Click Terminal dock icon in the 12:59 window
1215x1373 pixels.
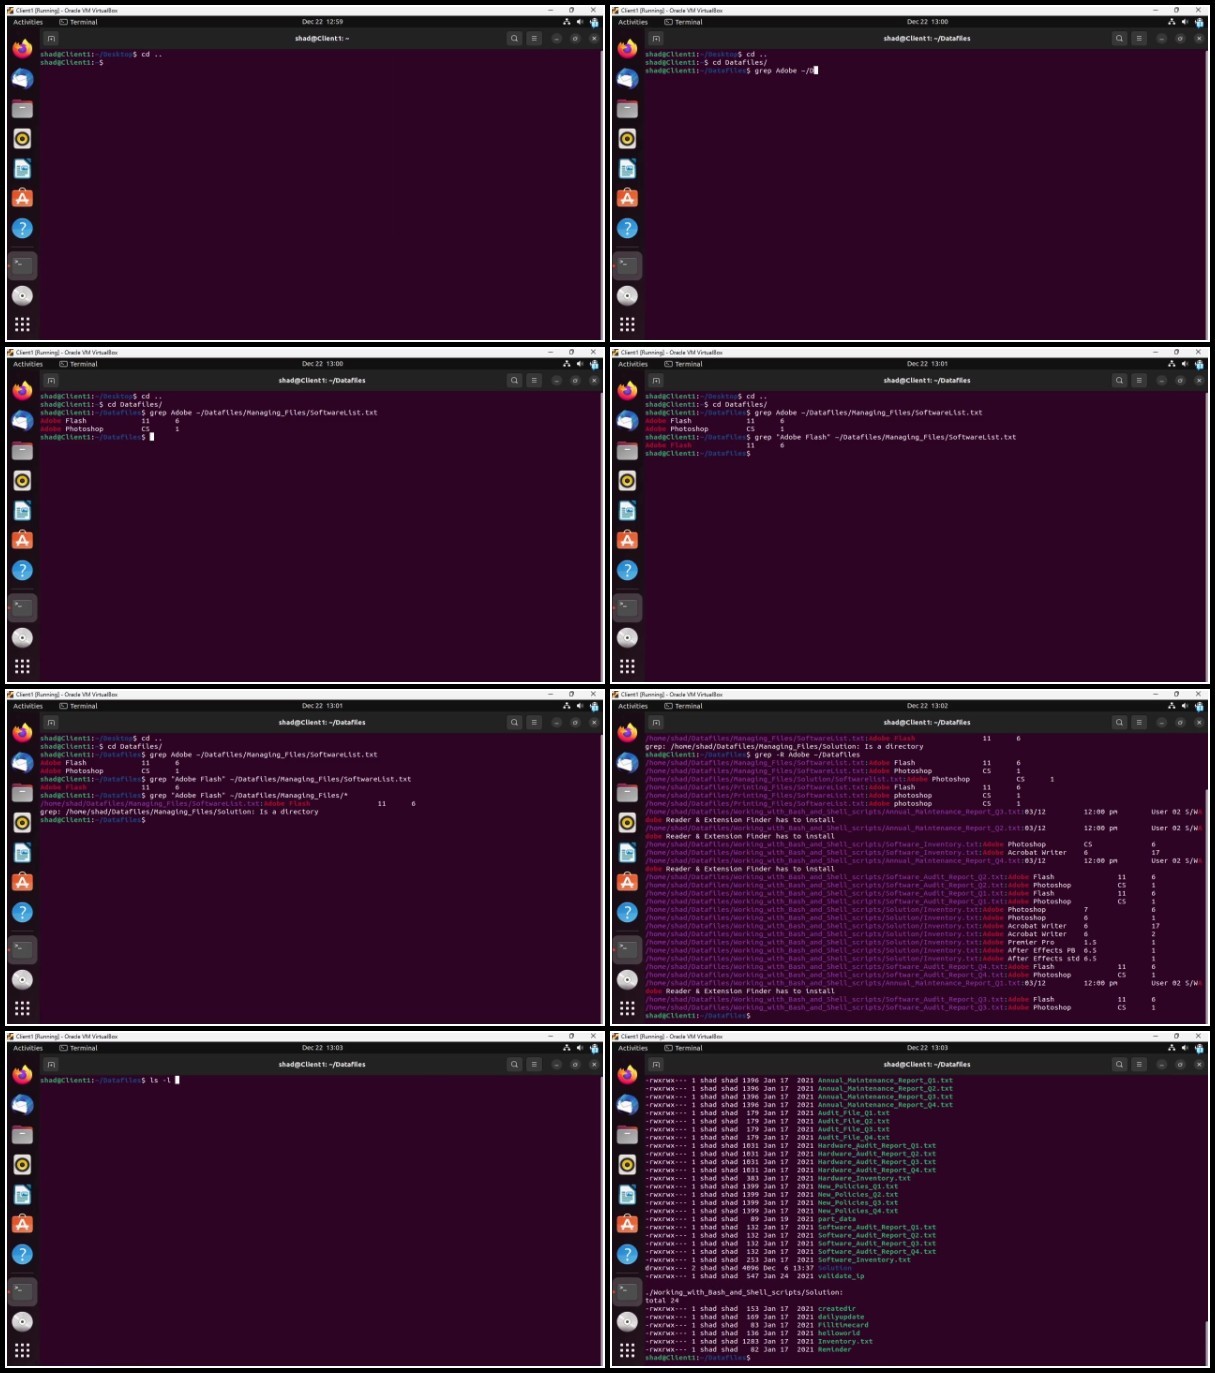tap(22, 265)
